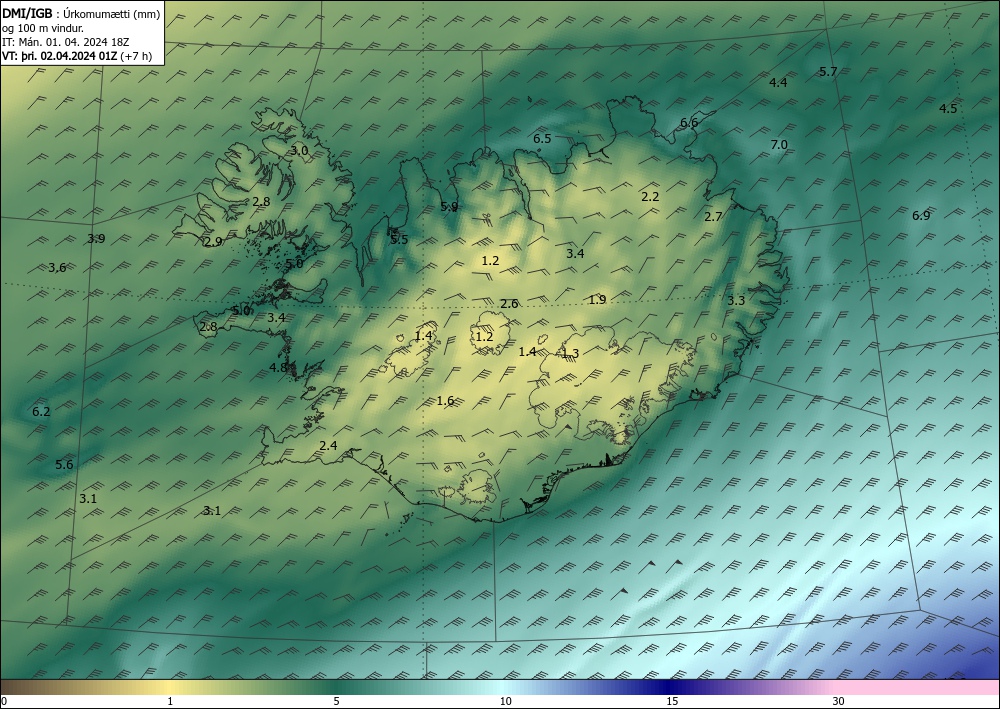Screen dimensions: 1000x709
Task: Click the 2.9 value label
Action: click(213, 242)
